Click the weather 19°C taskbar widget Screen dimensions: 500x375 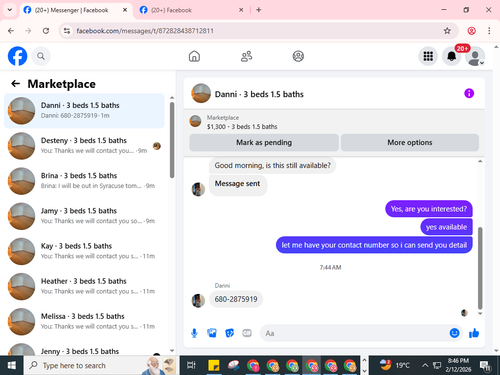395,365
